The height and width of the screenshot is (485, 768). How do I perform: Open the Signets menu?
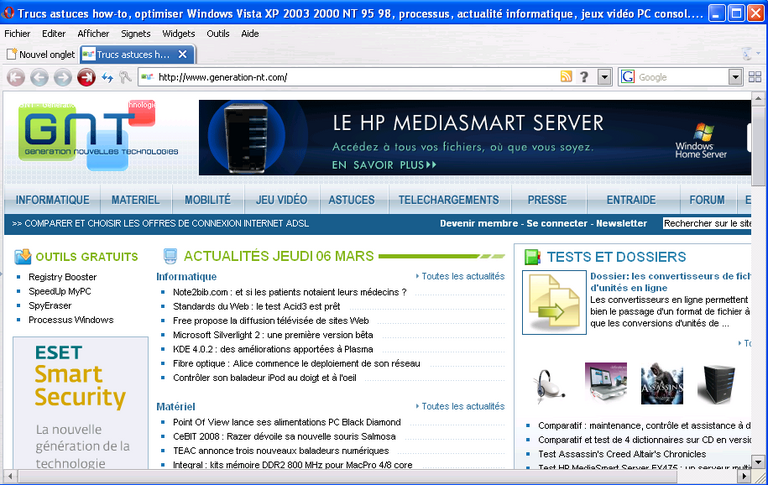(136, 33)
